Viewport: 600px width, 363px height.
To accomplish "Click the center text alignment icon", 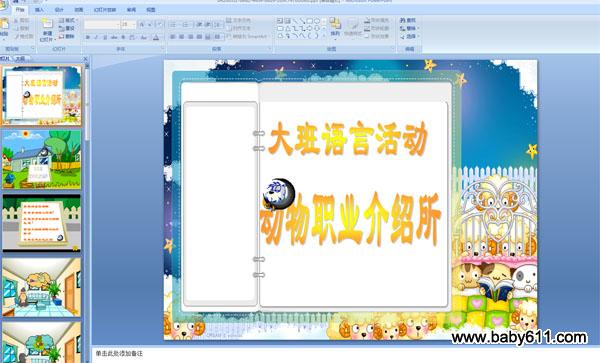I will click(182, 37).
